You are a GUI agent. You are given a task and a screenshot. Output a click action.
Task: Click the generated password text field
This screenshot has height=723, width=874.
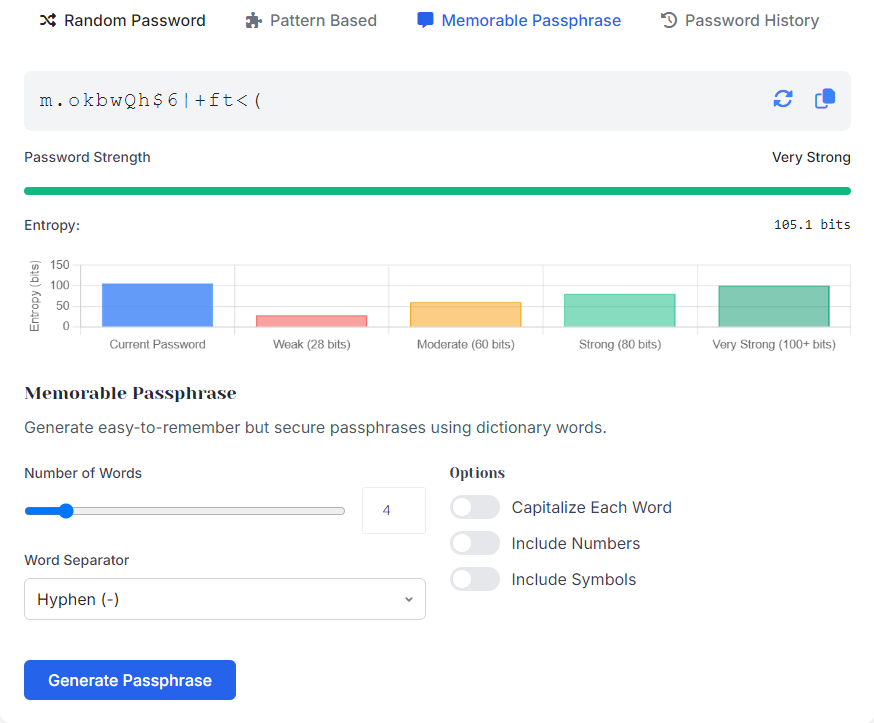(438, 101)
